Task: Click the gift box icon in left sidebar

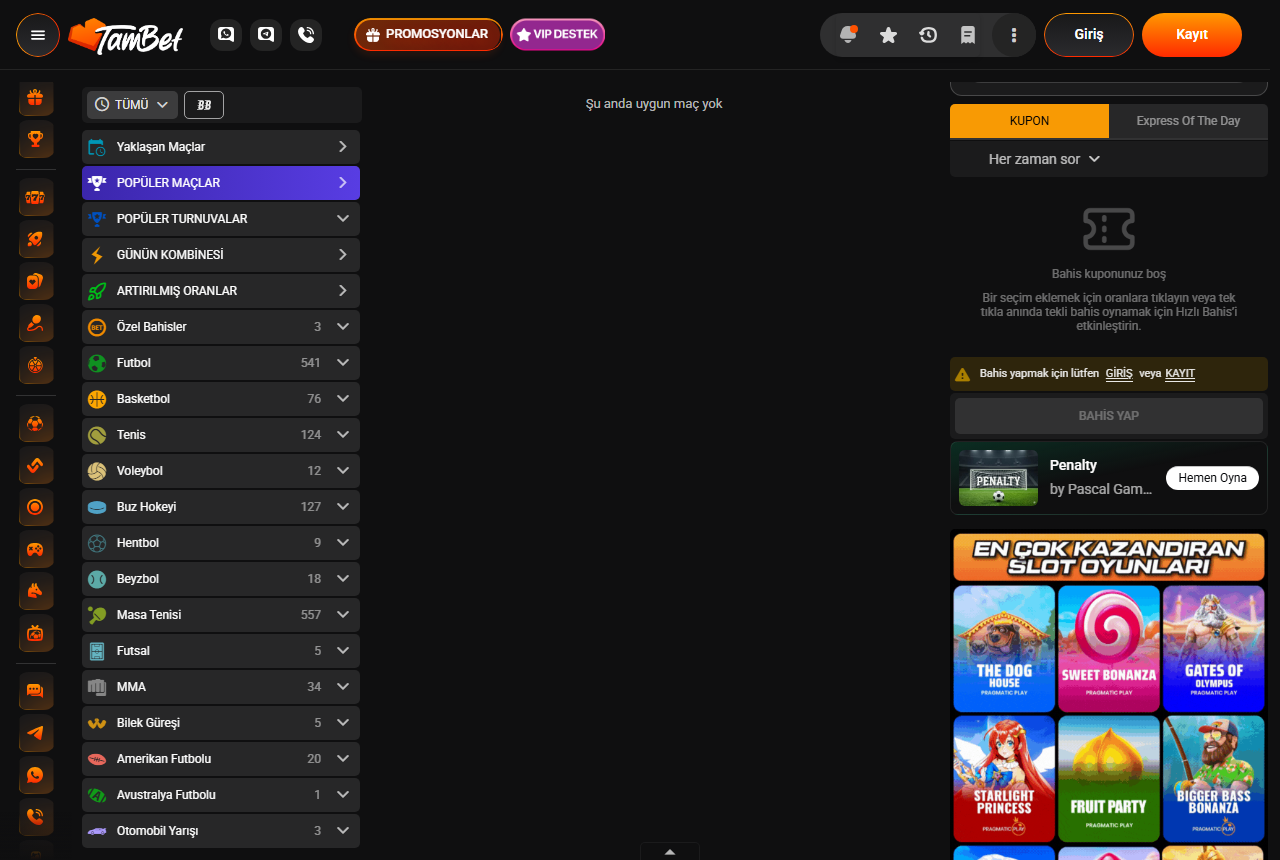Action: tap(36, 98)
